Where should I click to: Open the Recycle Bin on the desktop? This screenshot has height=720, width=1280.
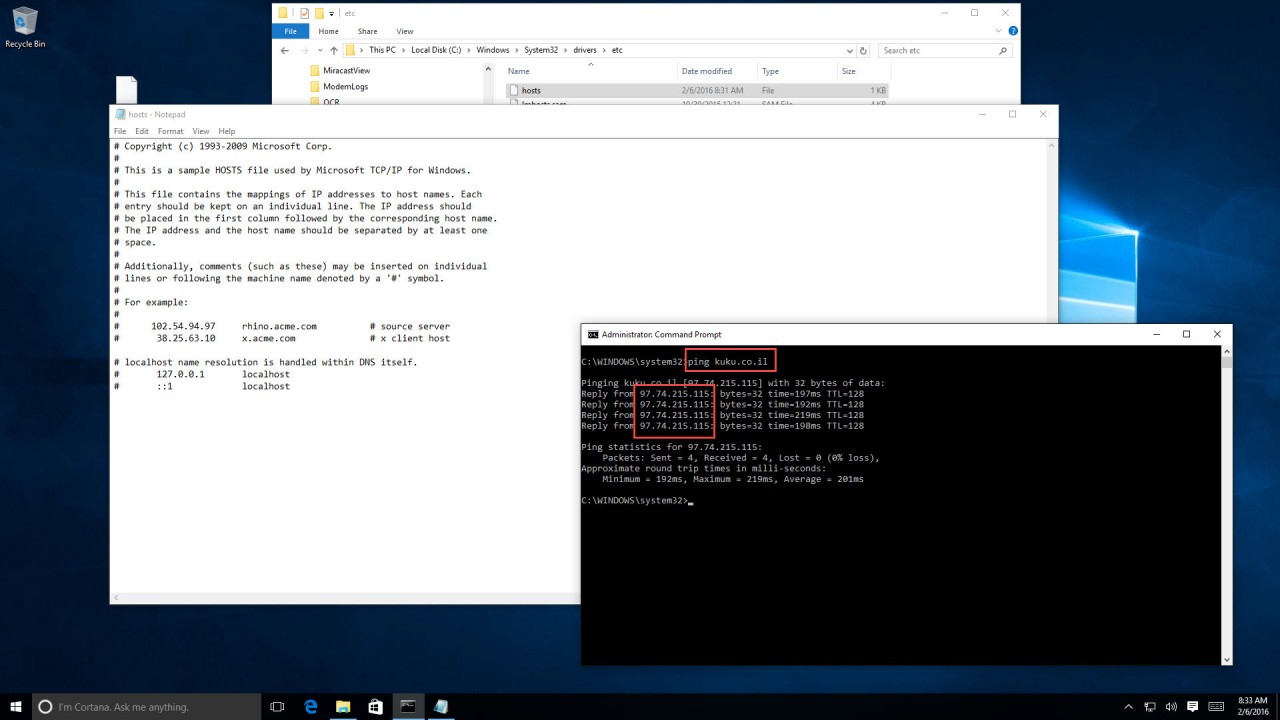point(25,22)
